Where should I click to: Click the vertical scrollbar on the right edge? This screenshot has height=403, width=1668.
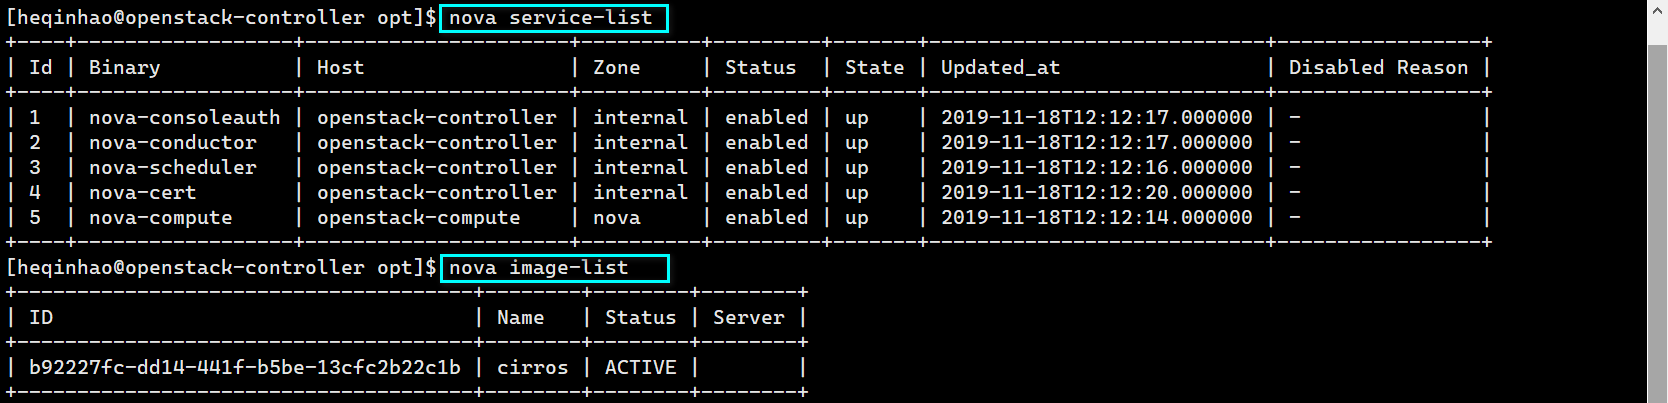click(1658, 201)
